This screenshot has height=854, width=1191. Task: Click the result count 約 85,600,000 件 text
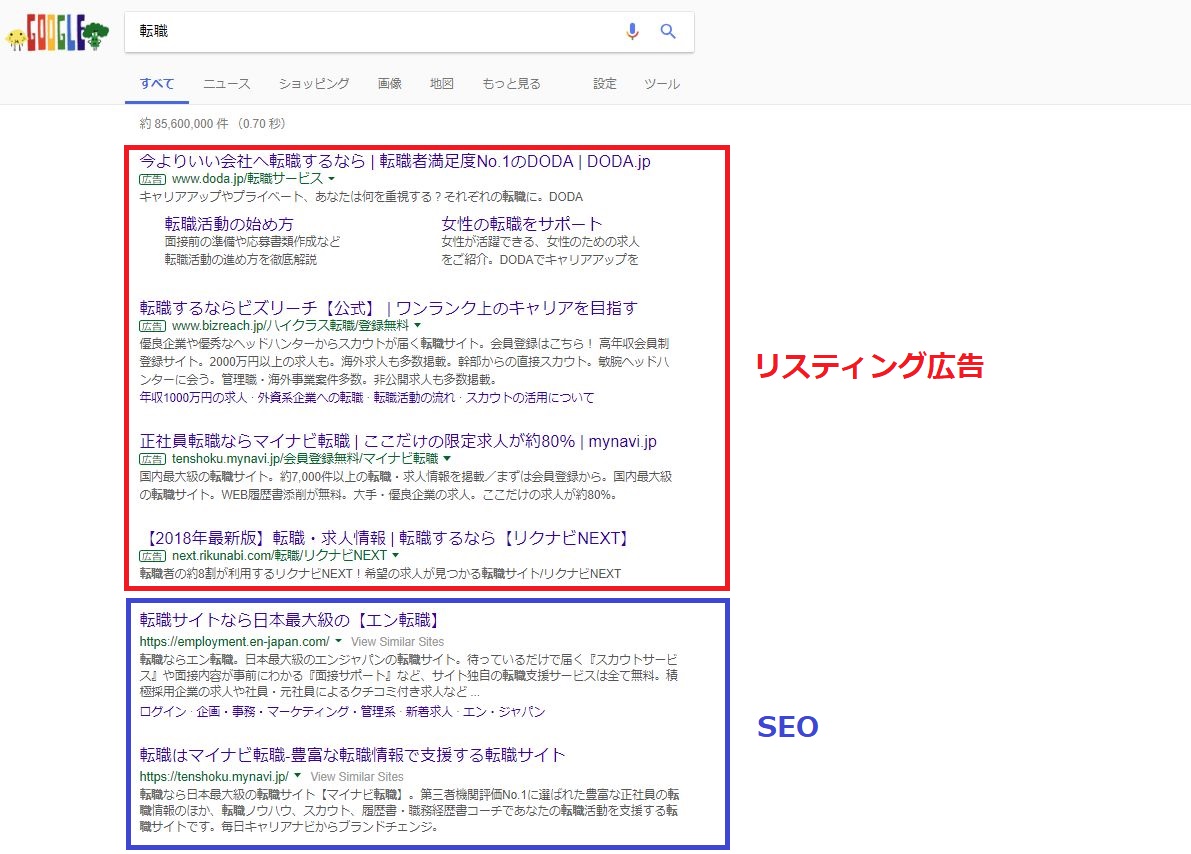[x=184, y=123]
